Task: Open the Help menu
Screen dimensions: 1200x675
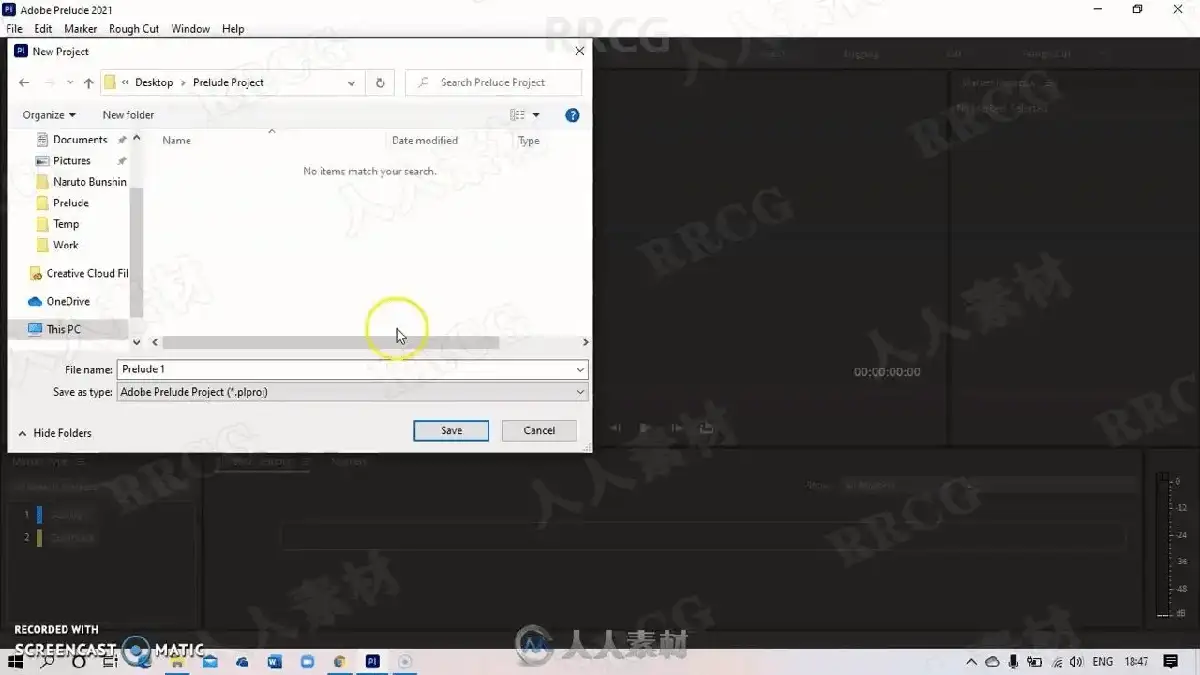Action: (x=233, y=29)
